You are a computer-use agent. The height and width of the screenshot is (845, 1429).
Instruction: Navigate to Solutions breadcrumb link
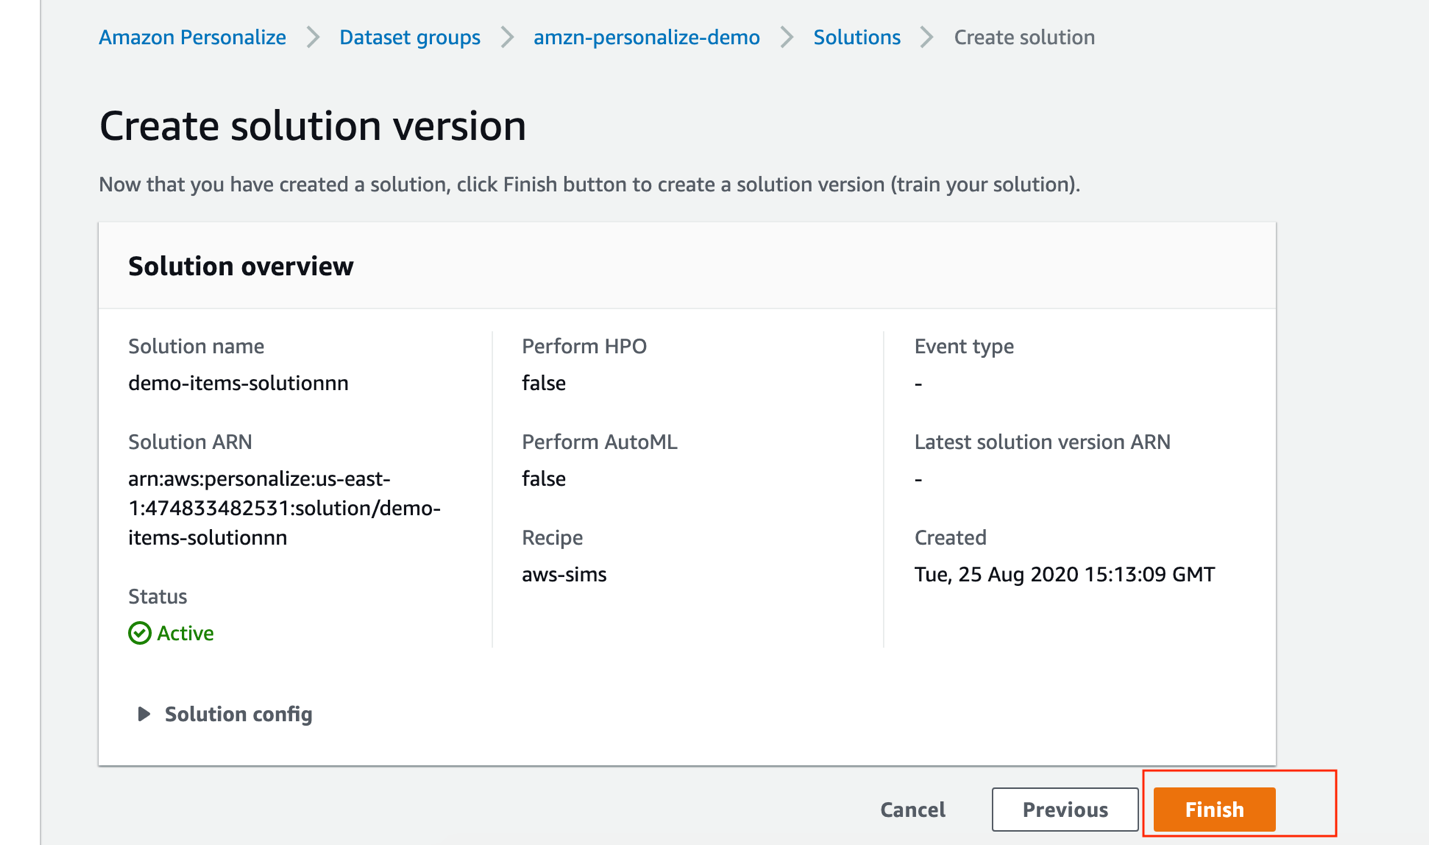tap(857, 37)
